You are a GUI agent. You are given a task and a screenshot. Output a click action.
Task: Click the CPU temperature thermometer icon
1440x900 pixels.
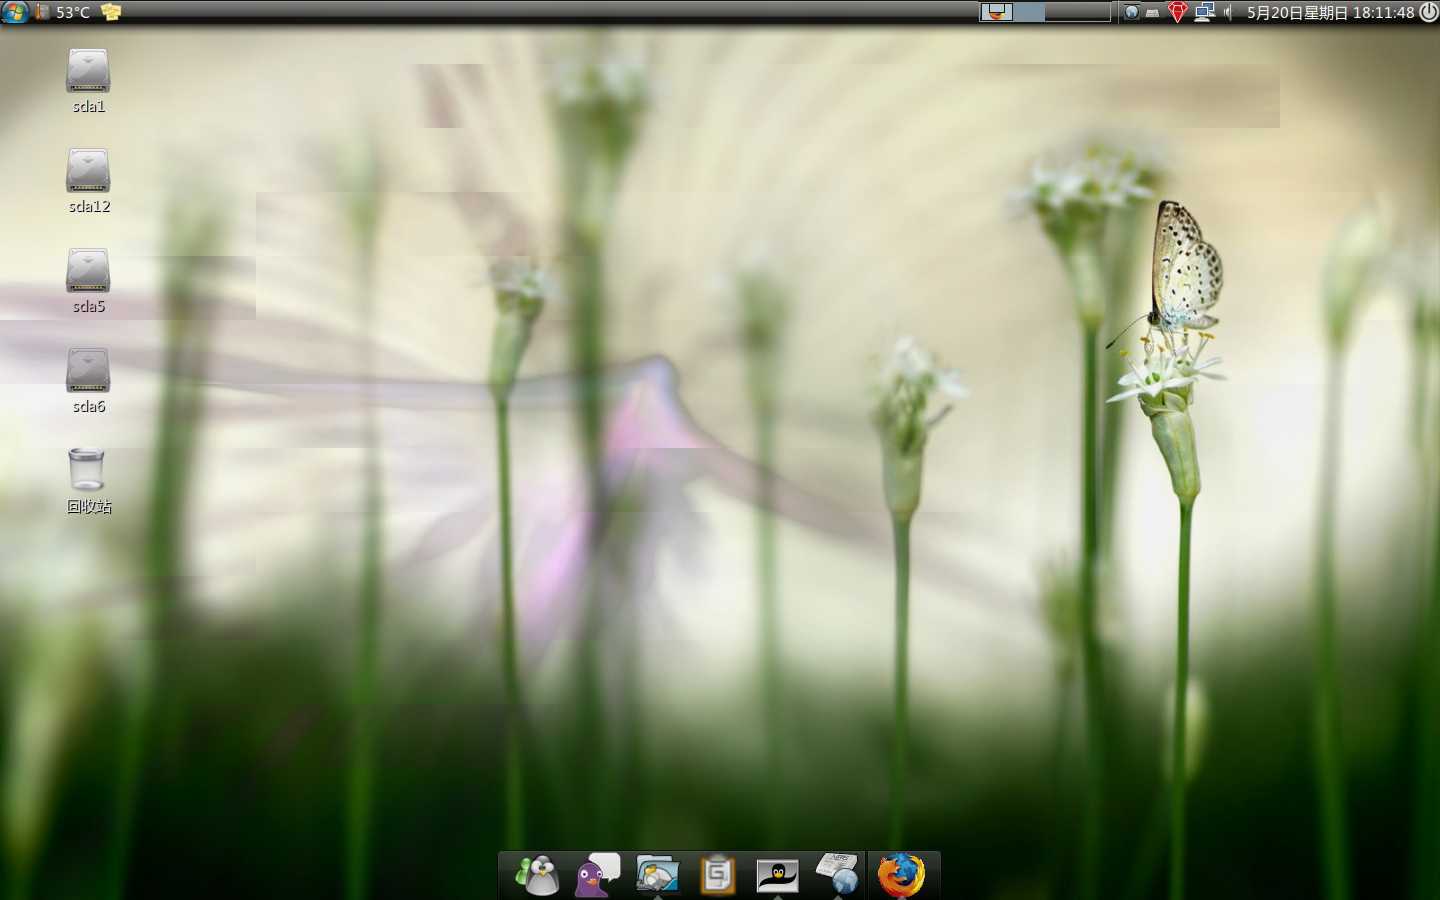point(42,12)
